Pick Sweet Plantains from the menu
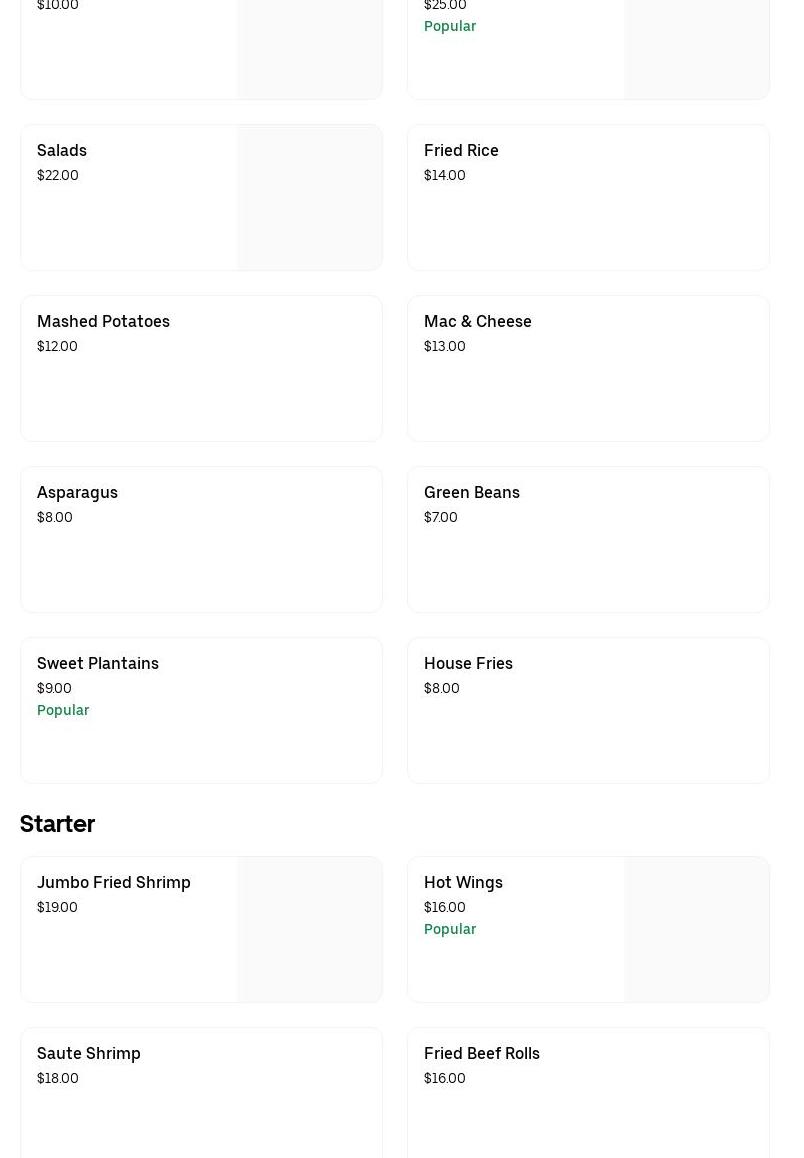The image size is (804, 1158). (98, 663)
